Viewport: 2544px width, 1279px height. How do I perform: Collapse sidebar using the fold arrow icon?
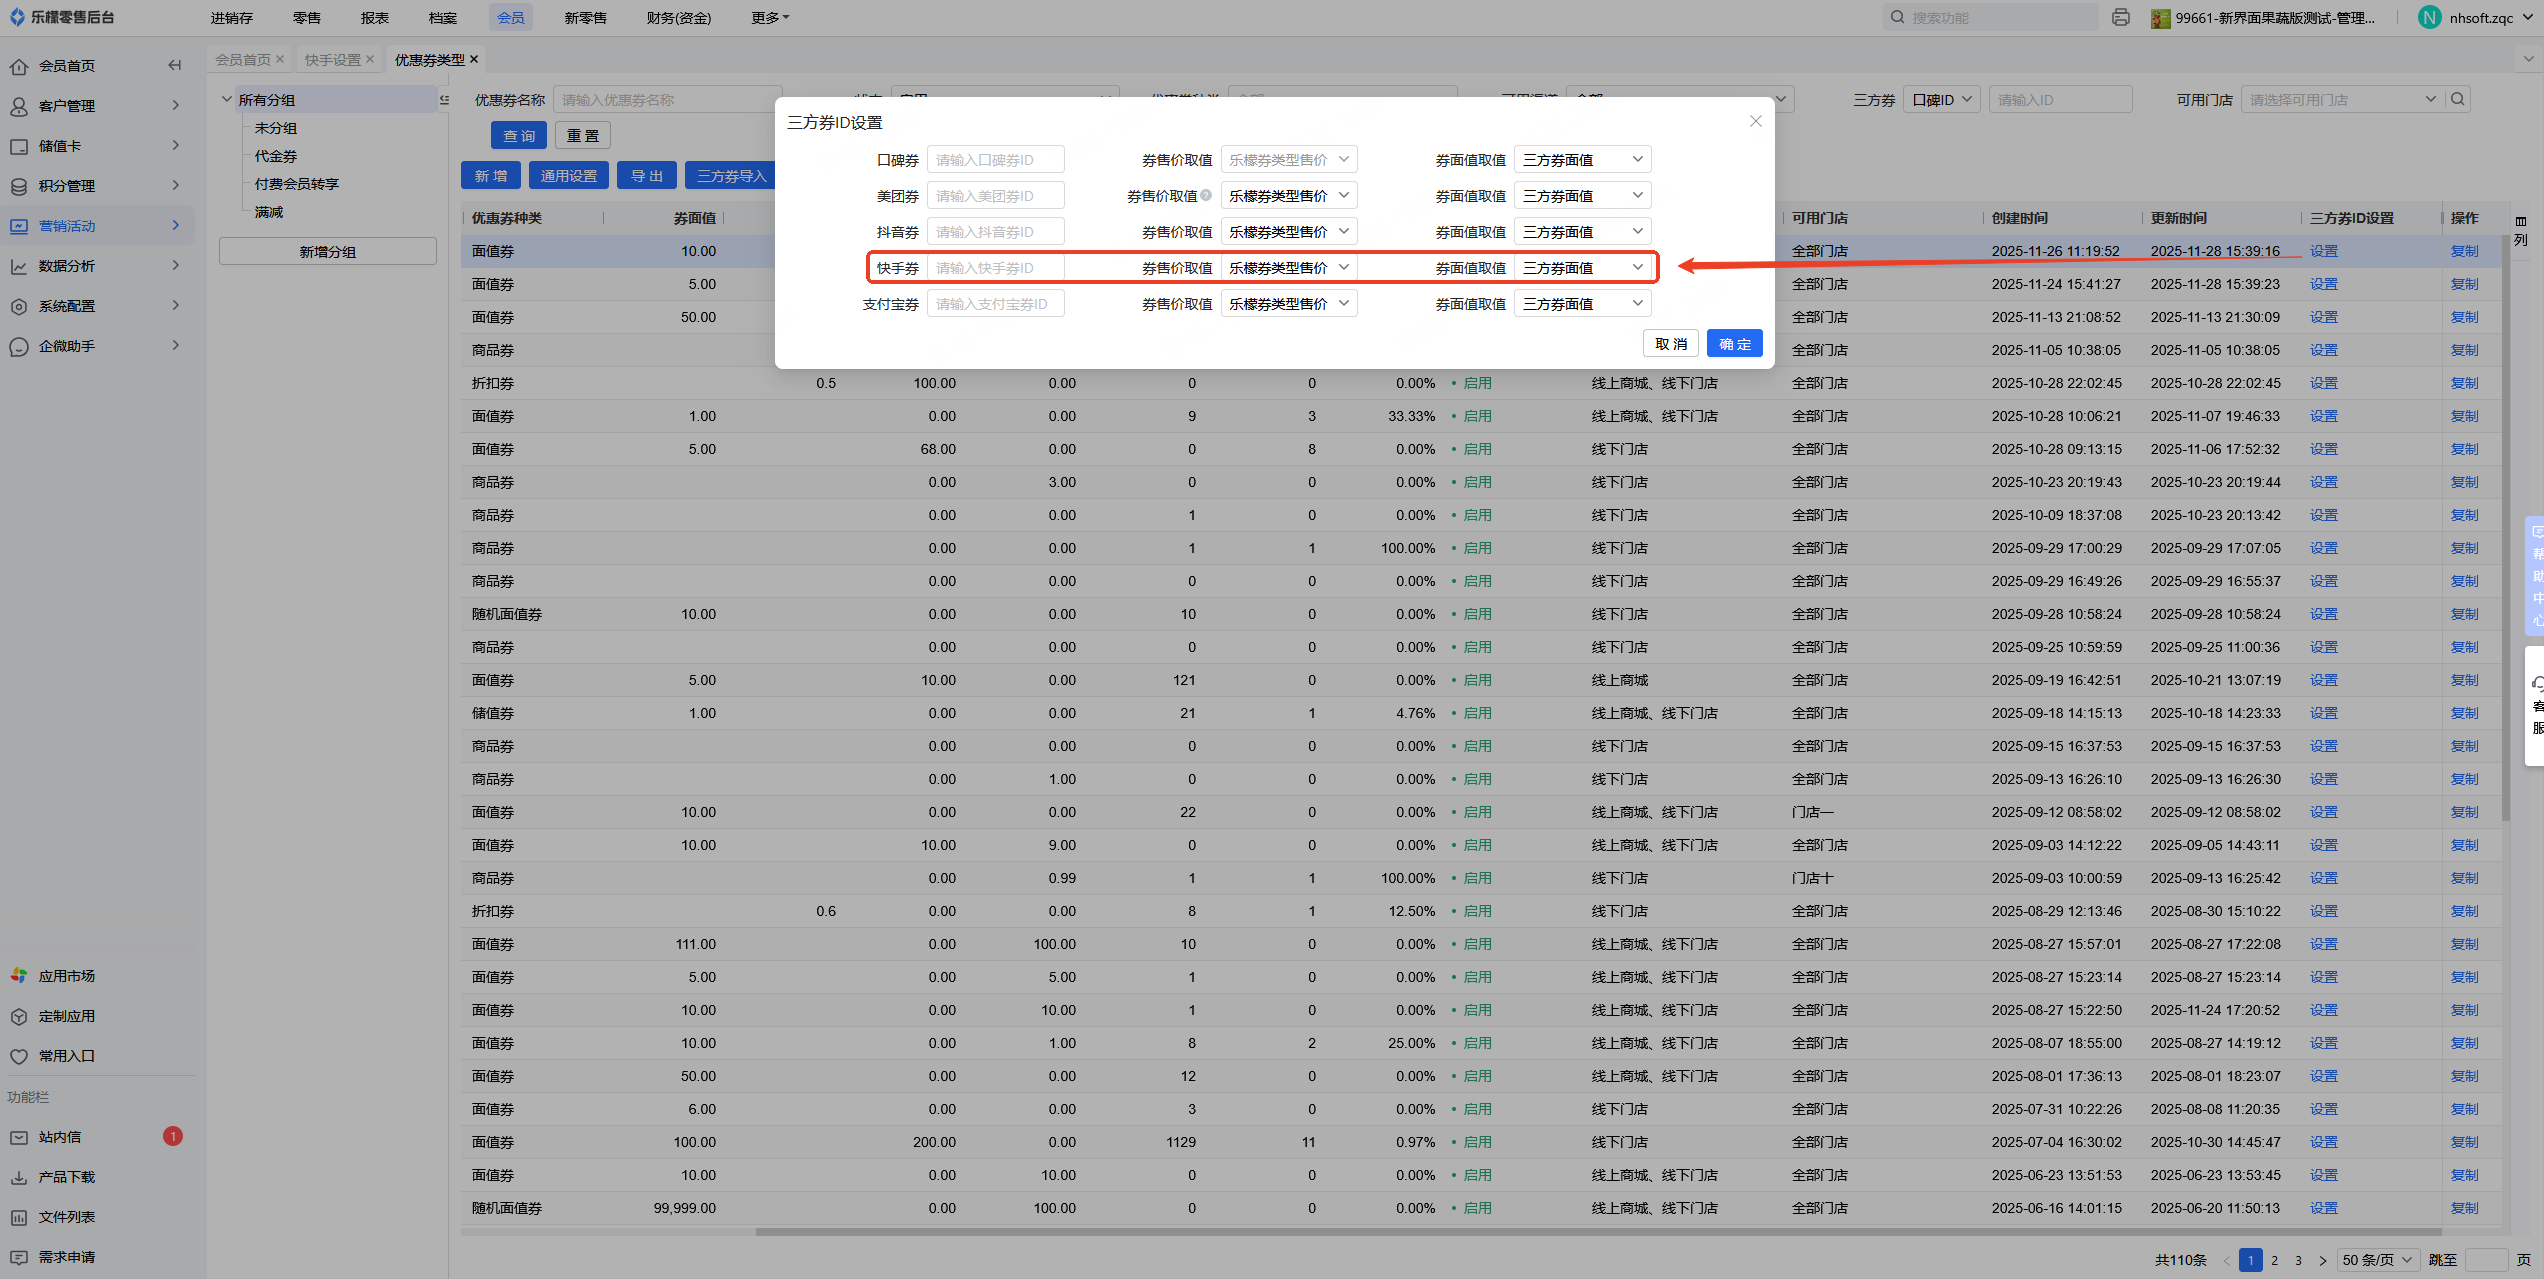tap(175, 66)
